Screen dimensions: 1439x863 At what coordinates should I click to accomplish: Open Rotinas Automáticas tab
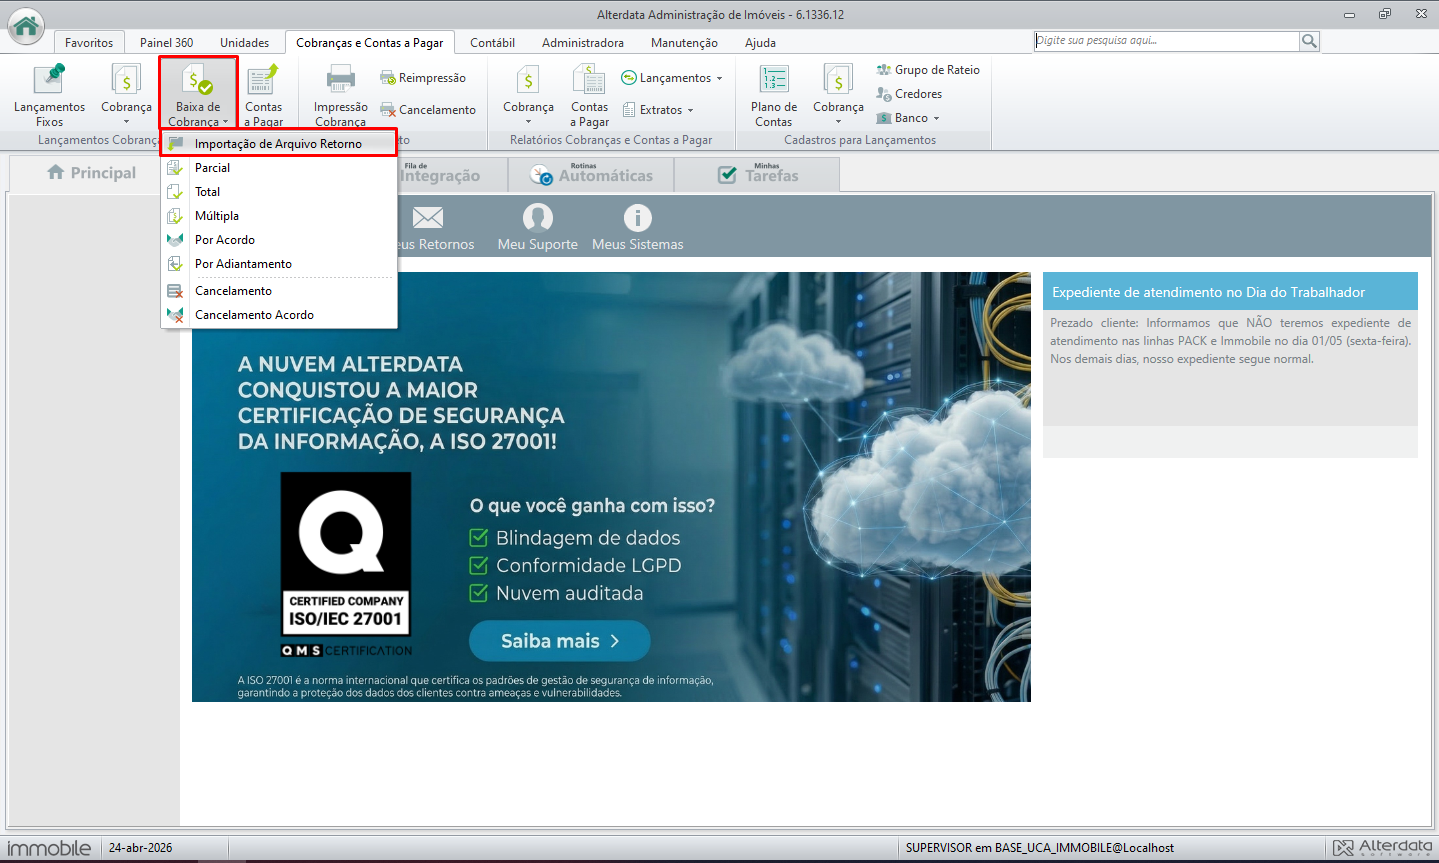592,174
